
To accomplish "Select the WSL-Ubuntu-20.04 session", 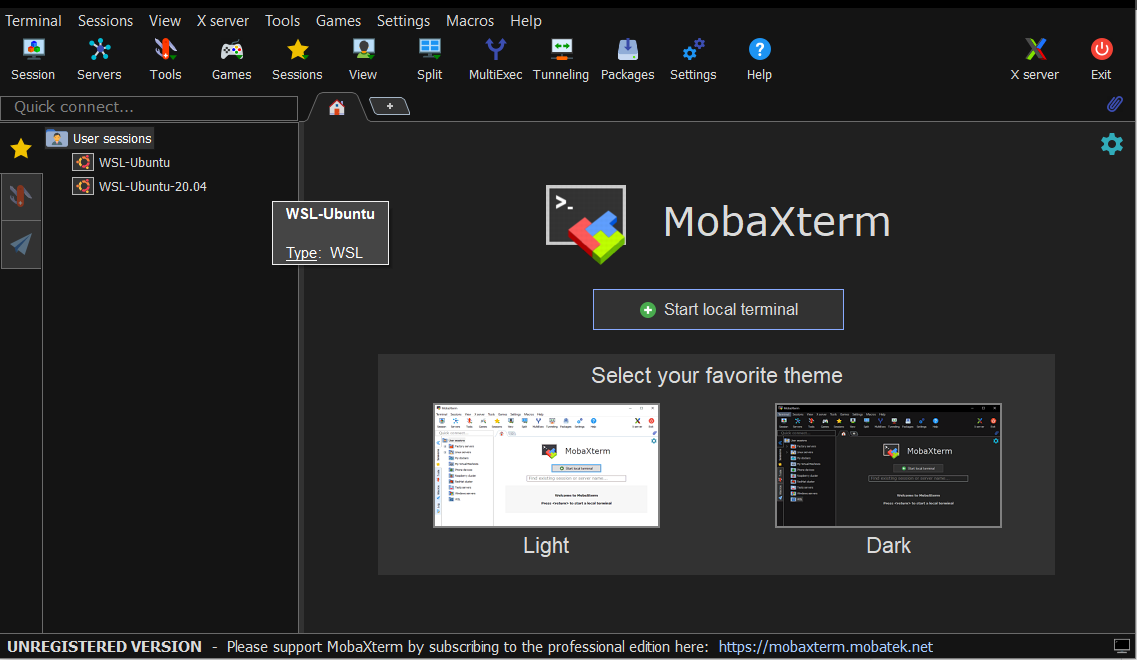I will (152, 186).
